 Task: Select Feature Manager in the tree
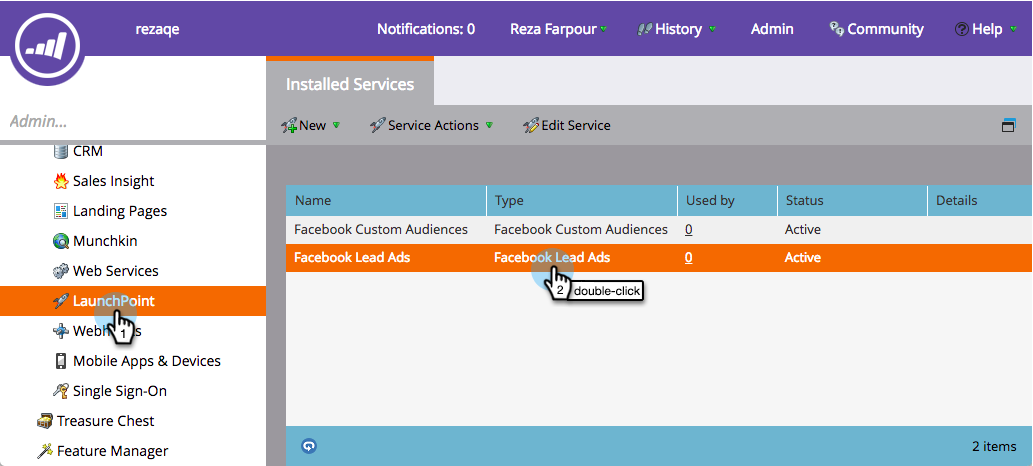[113, 451]
